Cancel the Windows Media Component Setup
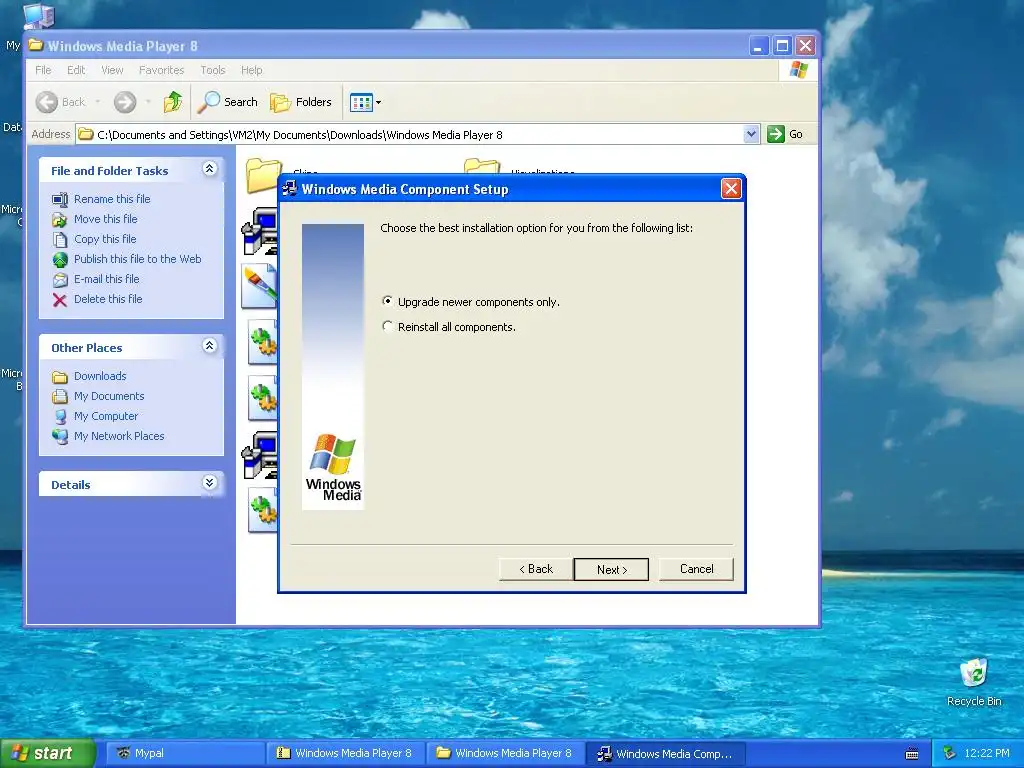Viewport: 1024px width, 768px height. click(x=696, y=569)
